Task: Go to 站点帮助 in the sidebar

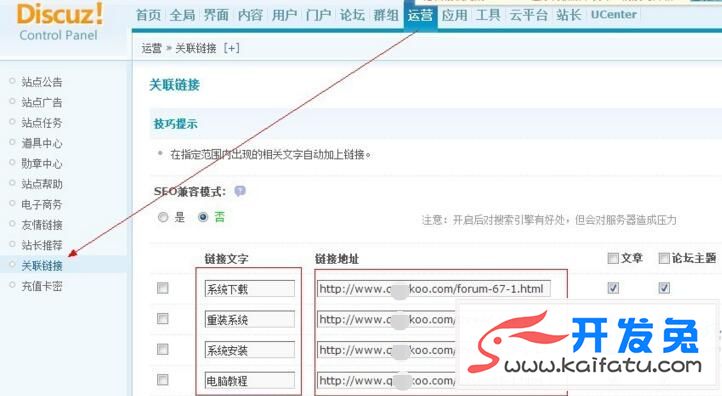Action: click(42, 184)
